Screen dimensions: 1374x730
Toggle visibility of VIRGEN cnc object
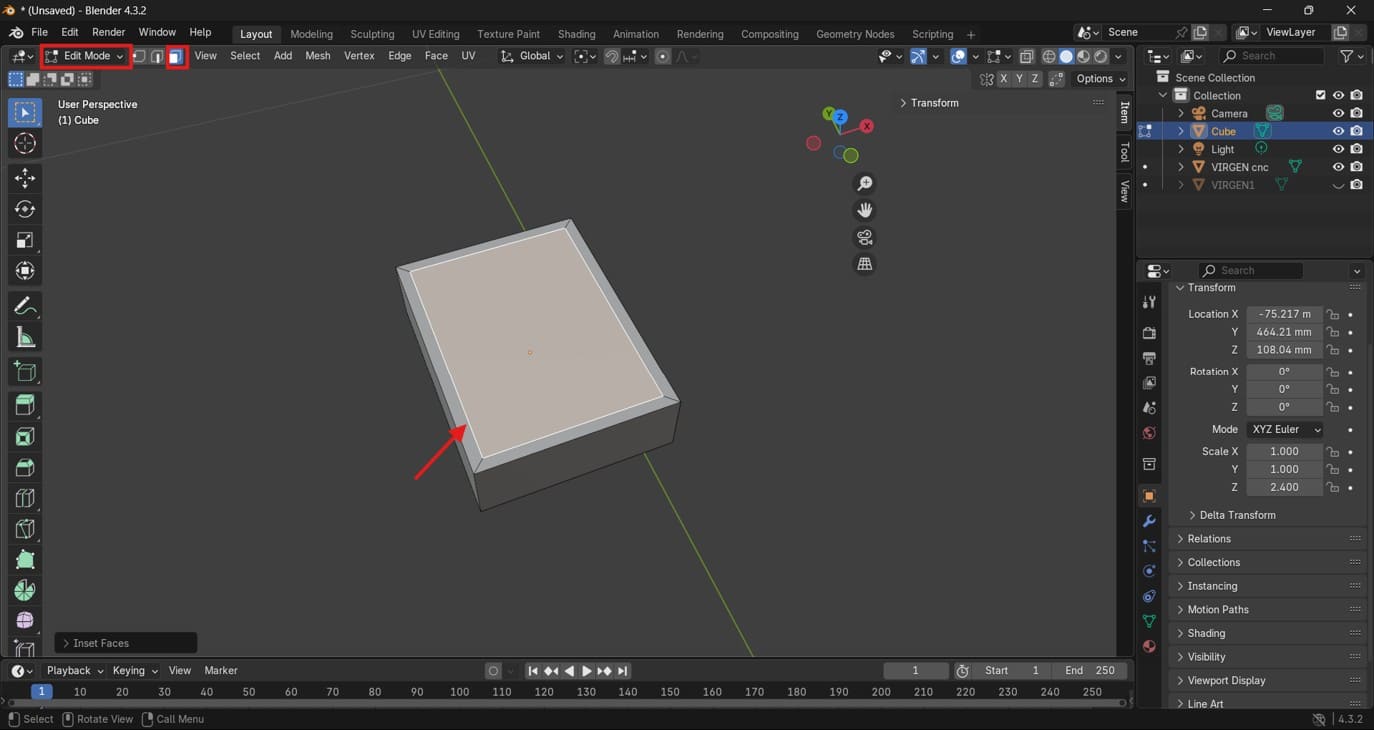point(1338,167)
